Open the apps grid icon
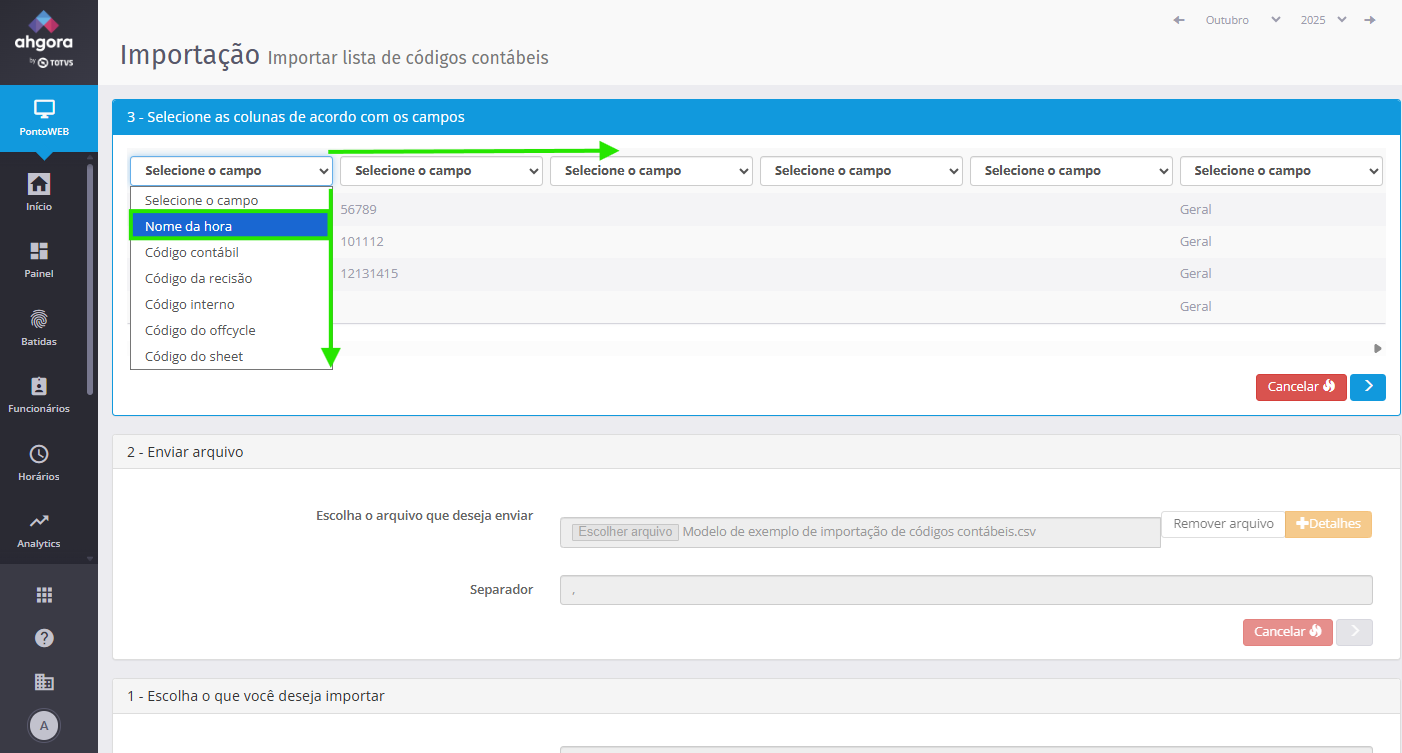The image size is (1402, 753). pos(44,595)
